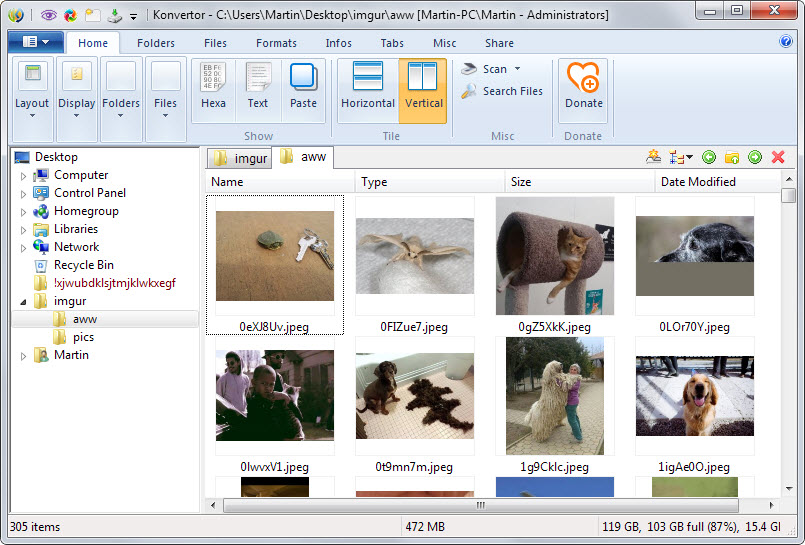
Task: Select thumbnail 0LOr70Y.jpeg of black dog
Action: coord(695,264)
